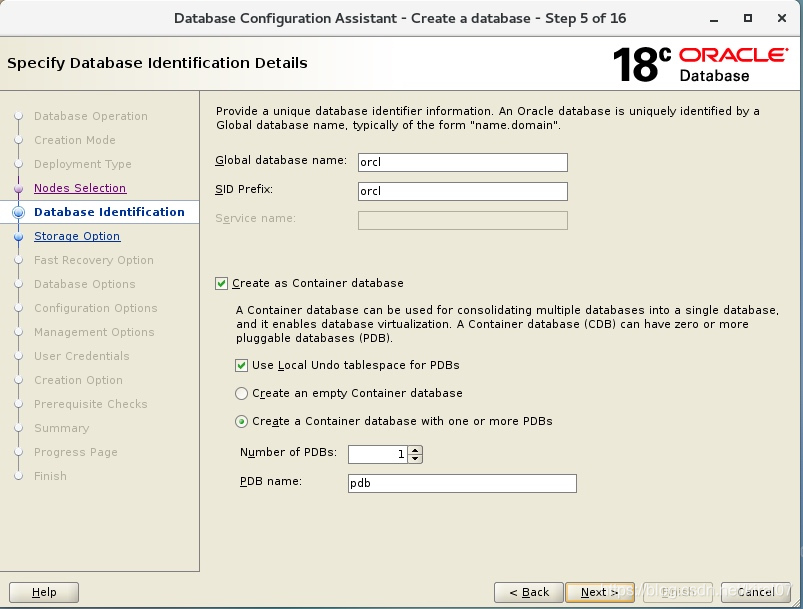Click the Global database name field
The image size is (803, 609).
tap(462, 162)
